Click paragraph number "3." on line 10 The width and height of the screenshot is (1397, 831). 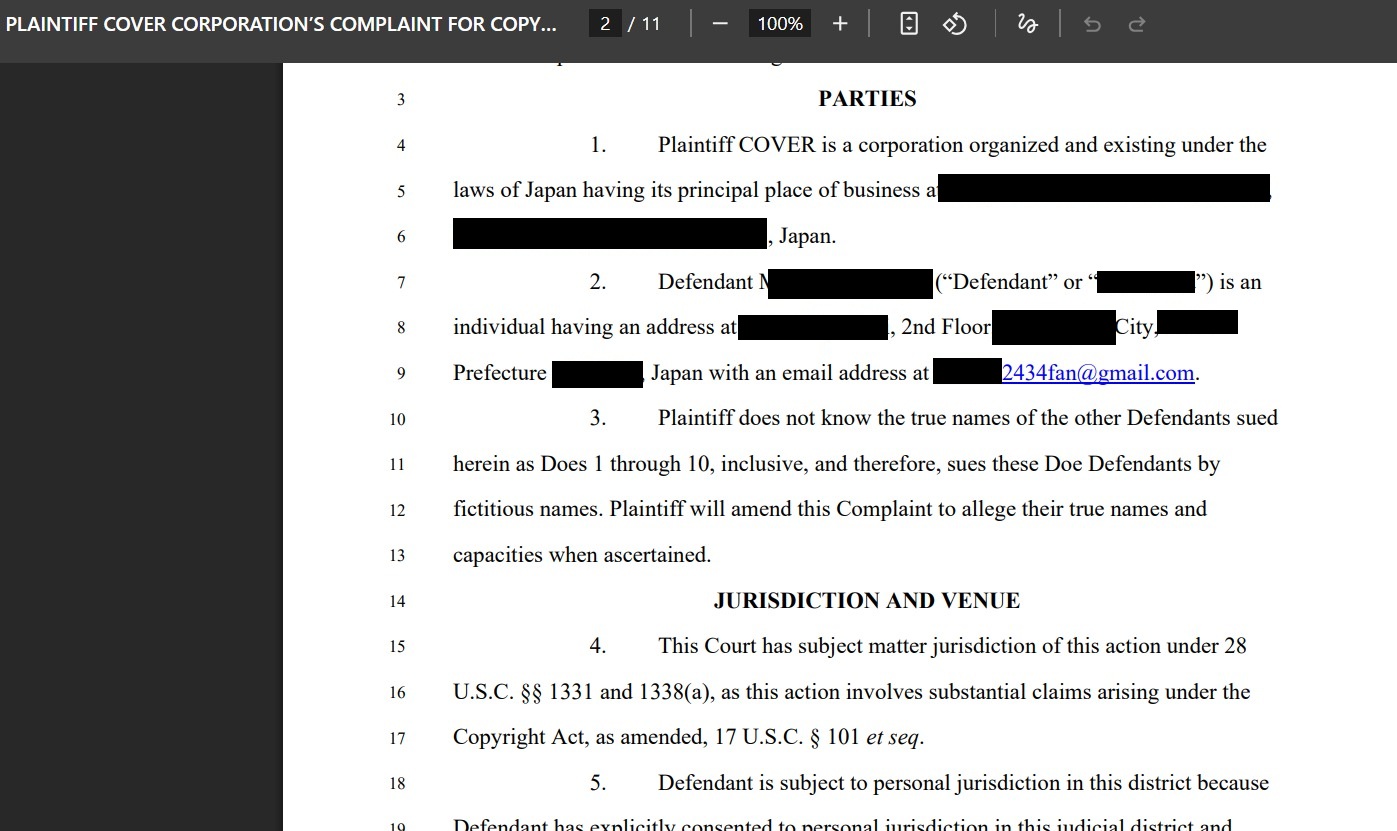[x=598, y=418]
